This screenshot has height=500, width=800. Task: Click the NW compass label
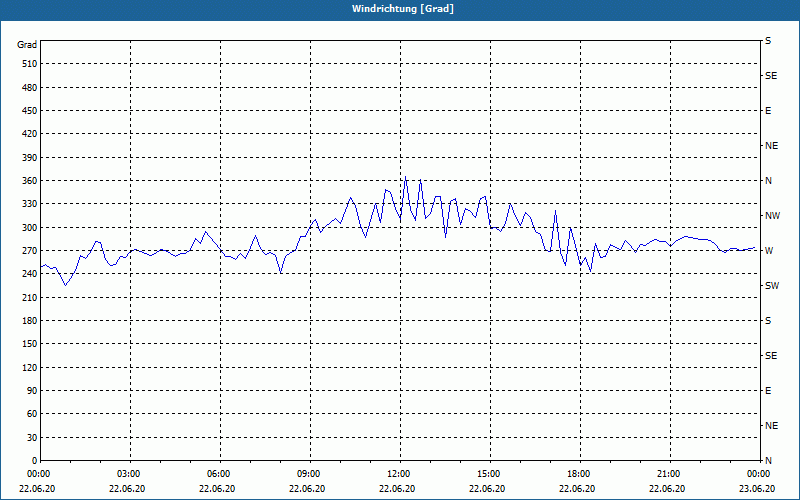772,216
